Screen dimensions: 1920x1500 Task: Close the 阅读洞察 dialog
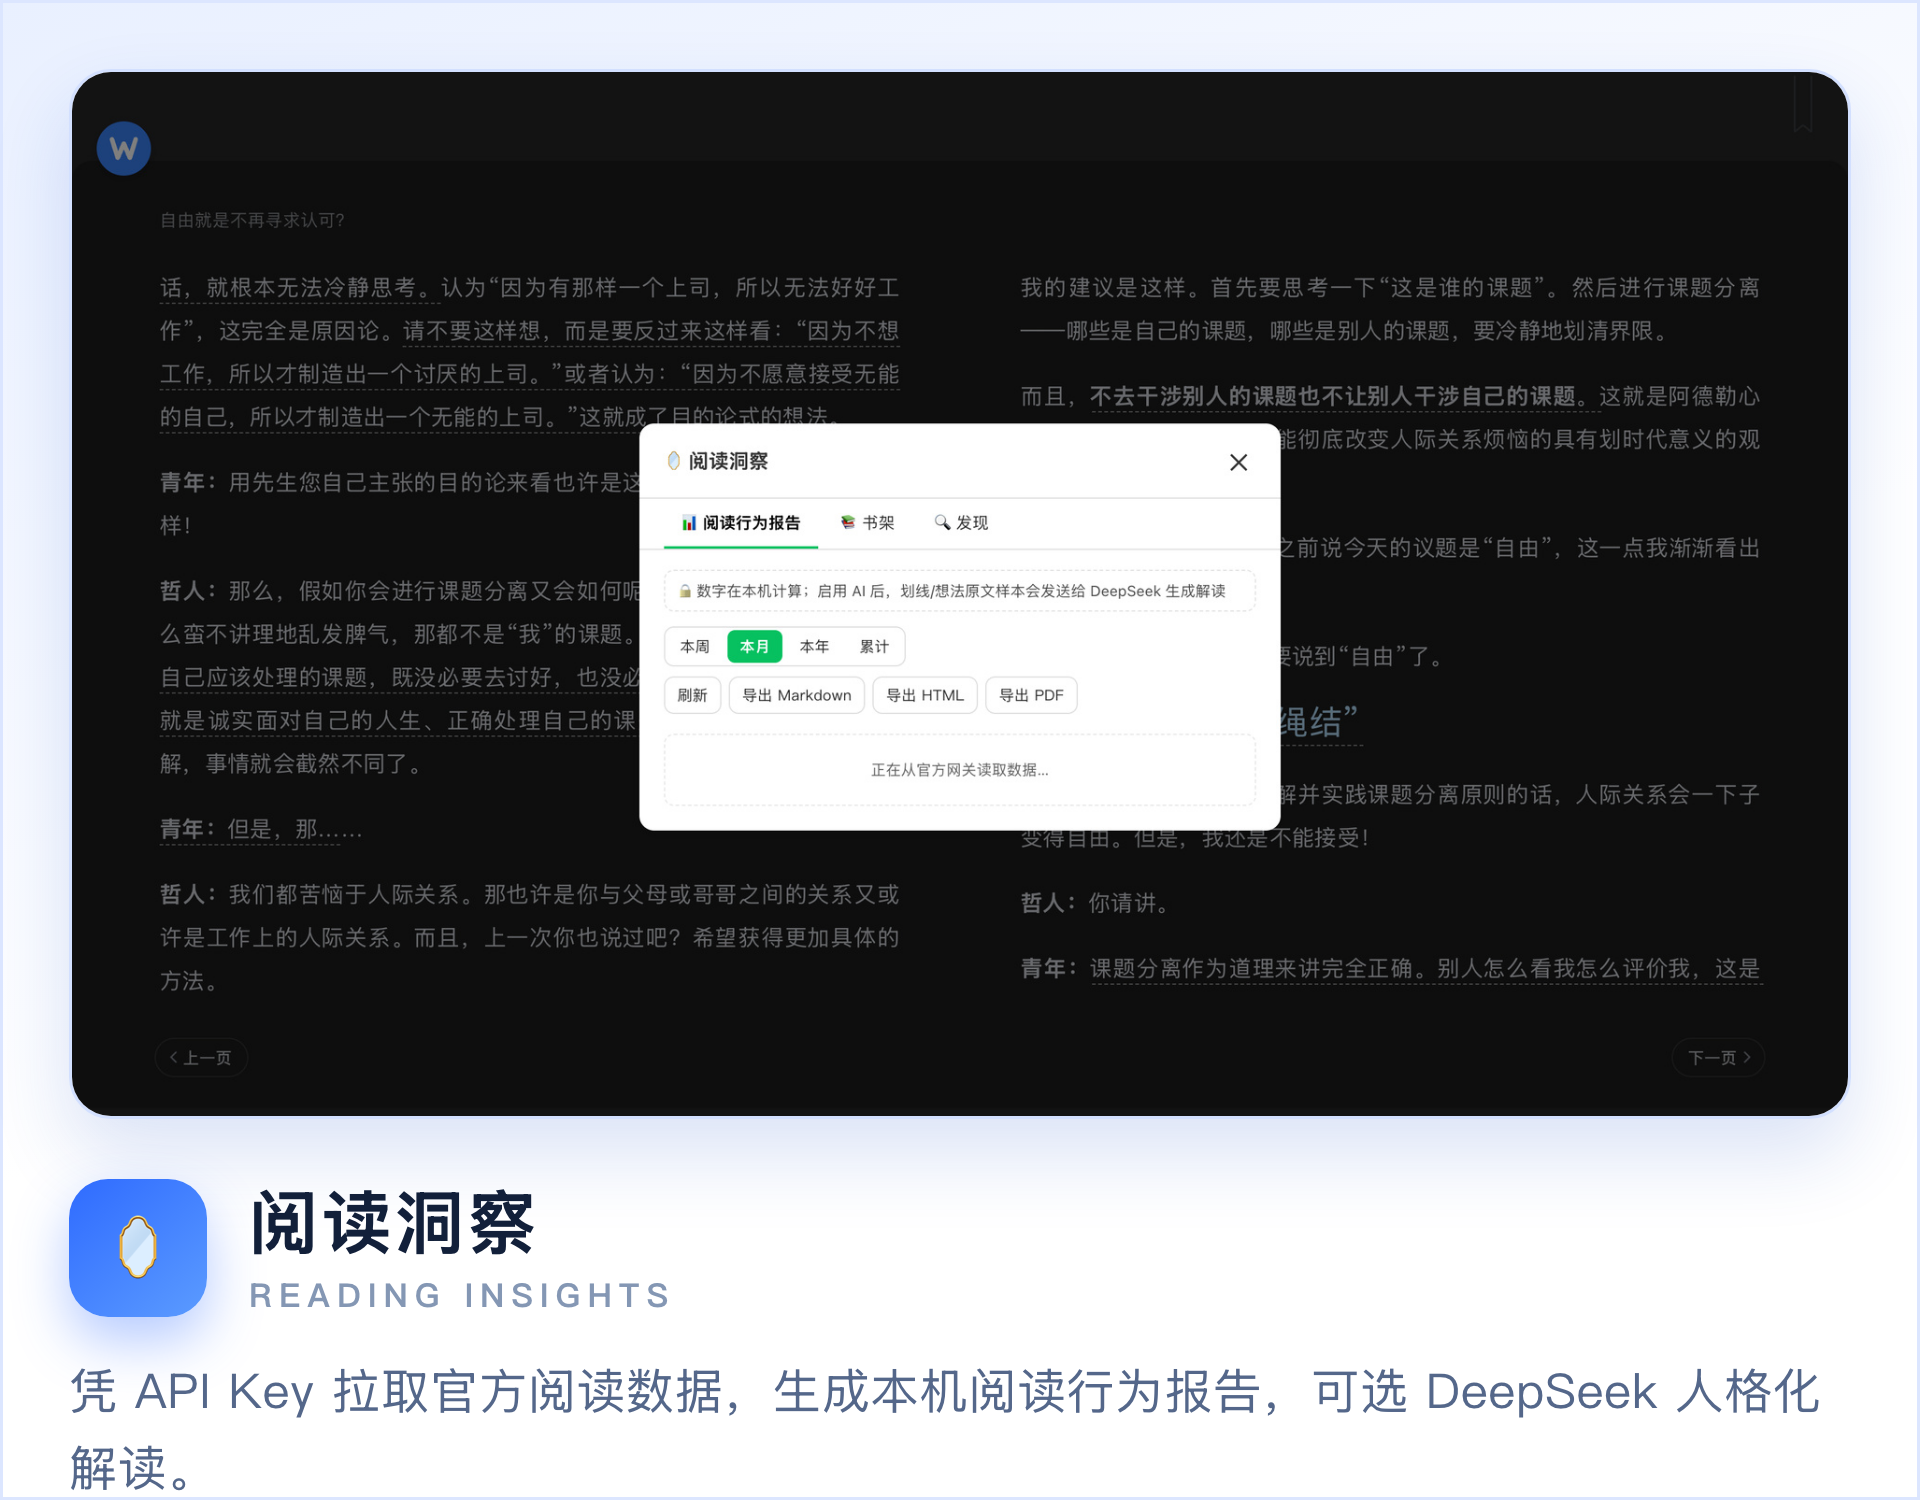click(1238, 462)
